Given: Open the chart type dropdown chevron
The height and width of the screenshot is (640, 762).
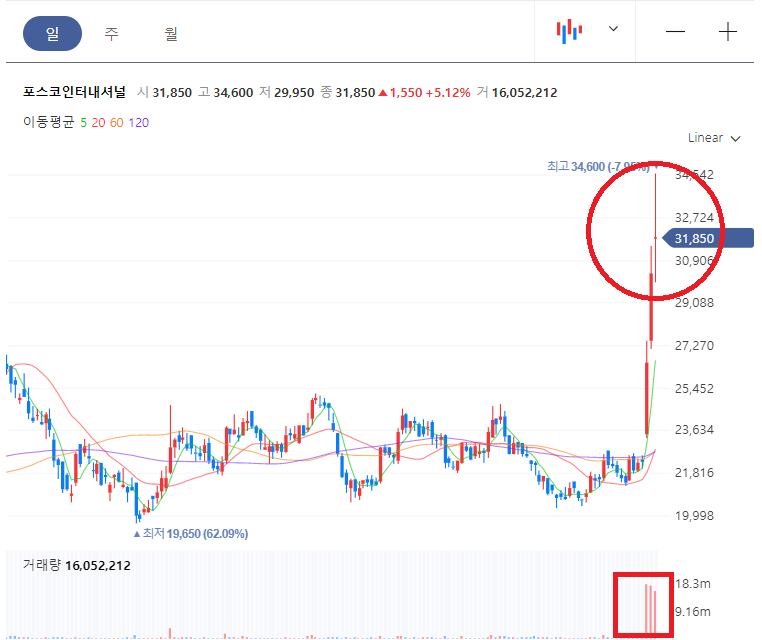Looking at the screenshot, I should [x=613, y=29].
